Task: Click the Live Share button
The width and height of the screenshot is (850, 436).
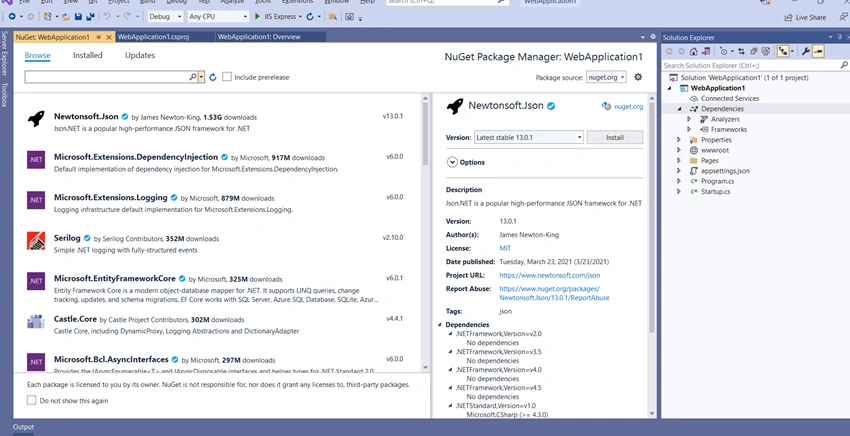Action: pos(805,17)
